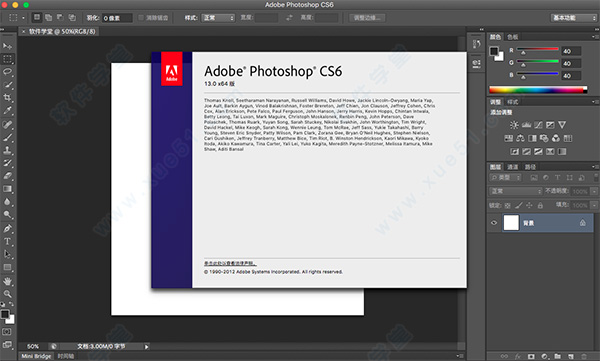Open the Properties panel icon
600x361 pixels.
coord(476,63)
